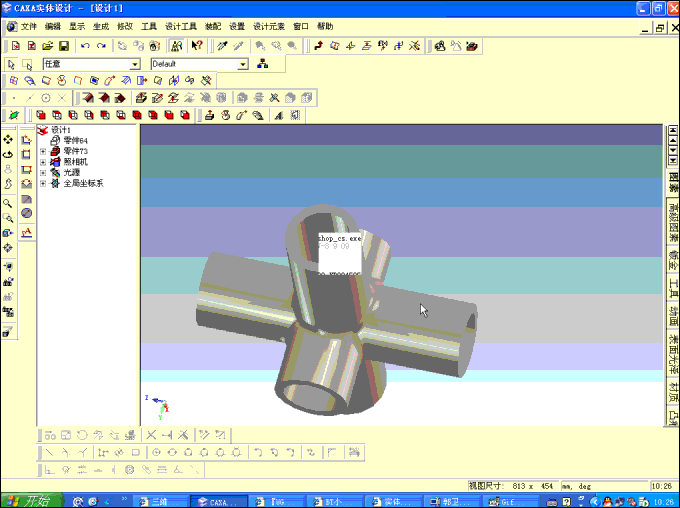
Task: Switch to the 钣金 catalog tab
Action: coord(673,260)
